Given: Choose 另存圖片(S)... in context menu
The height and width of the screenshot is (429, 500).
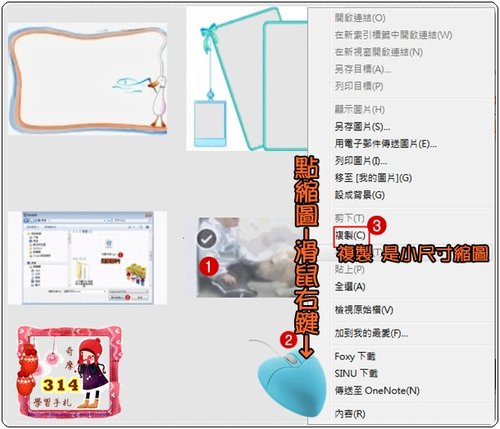Looking at the screenshot, I should [362, 127].
